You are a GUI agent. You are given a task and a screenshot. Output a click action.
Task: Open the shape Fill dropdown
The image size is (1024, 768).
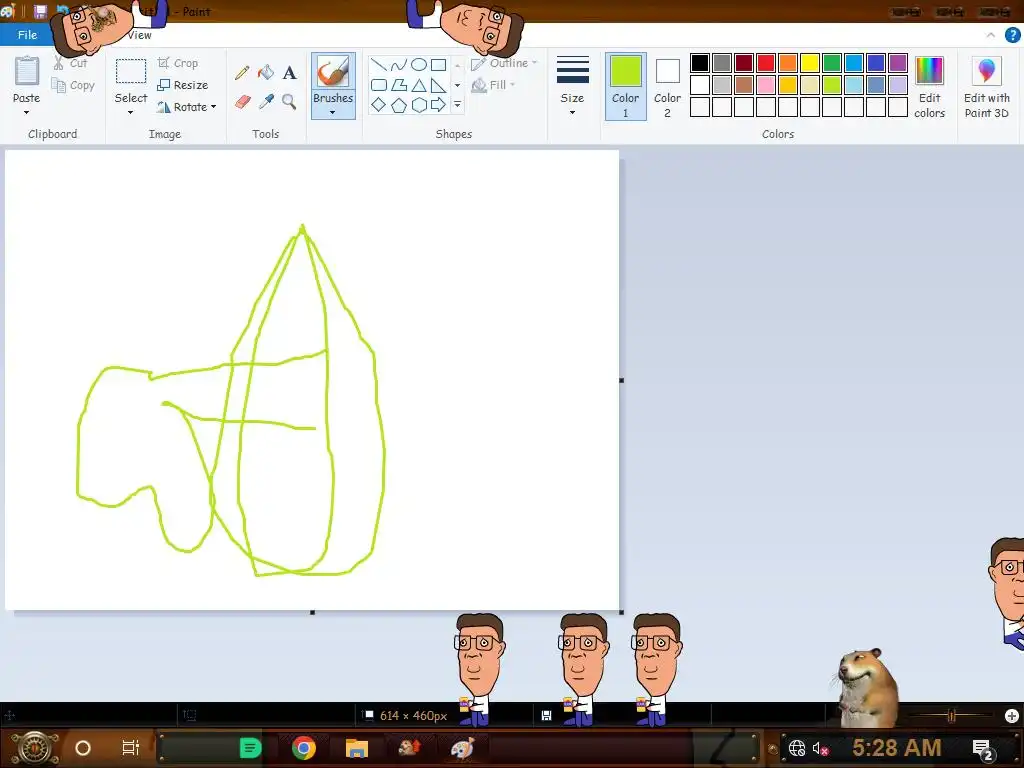[x=493, y=85]
